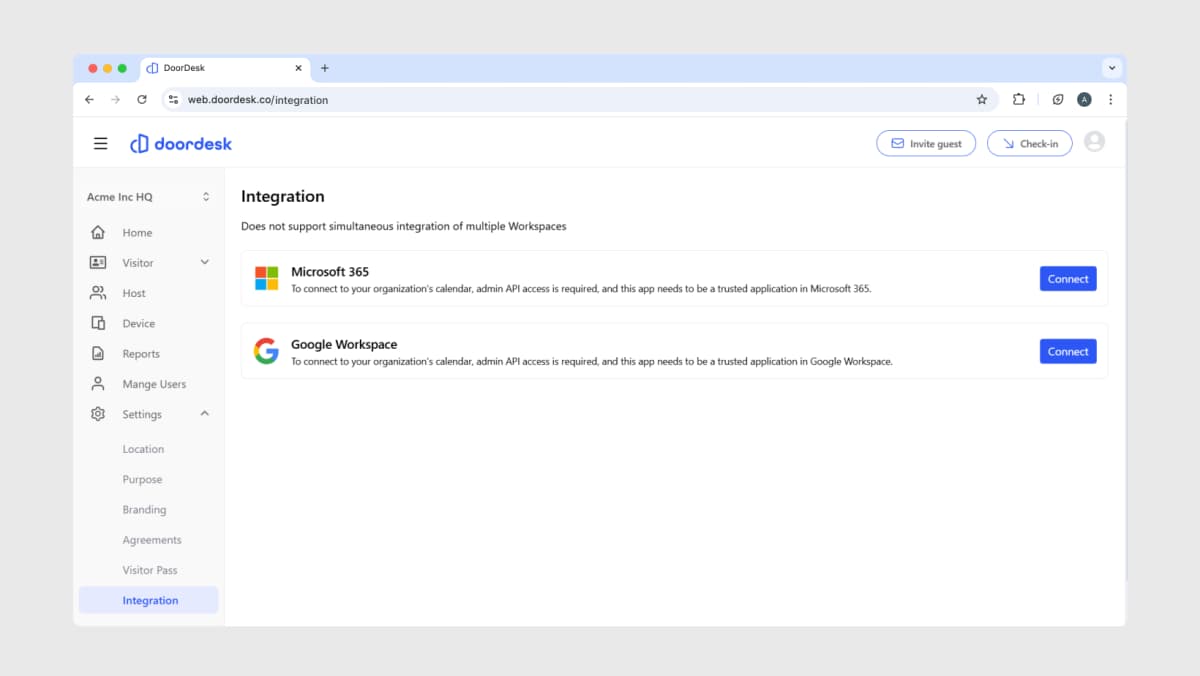Click site info icon in address bar
Screen dimensions: 1200x676
pos(173,100)
